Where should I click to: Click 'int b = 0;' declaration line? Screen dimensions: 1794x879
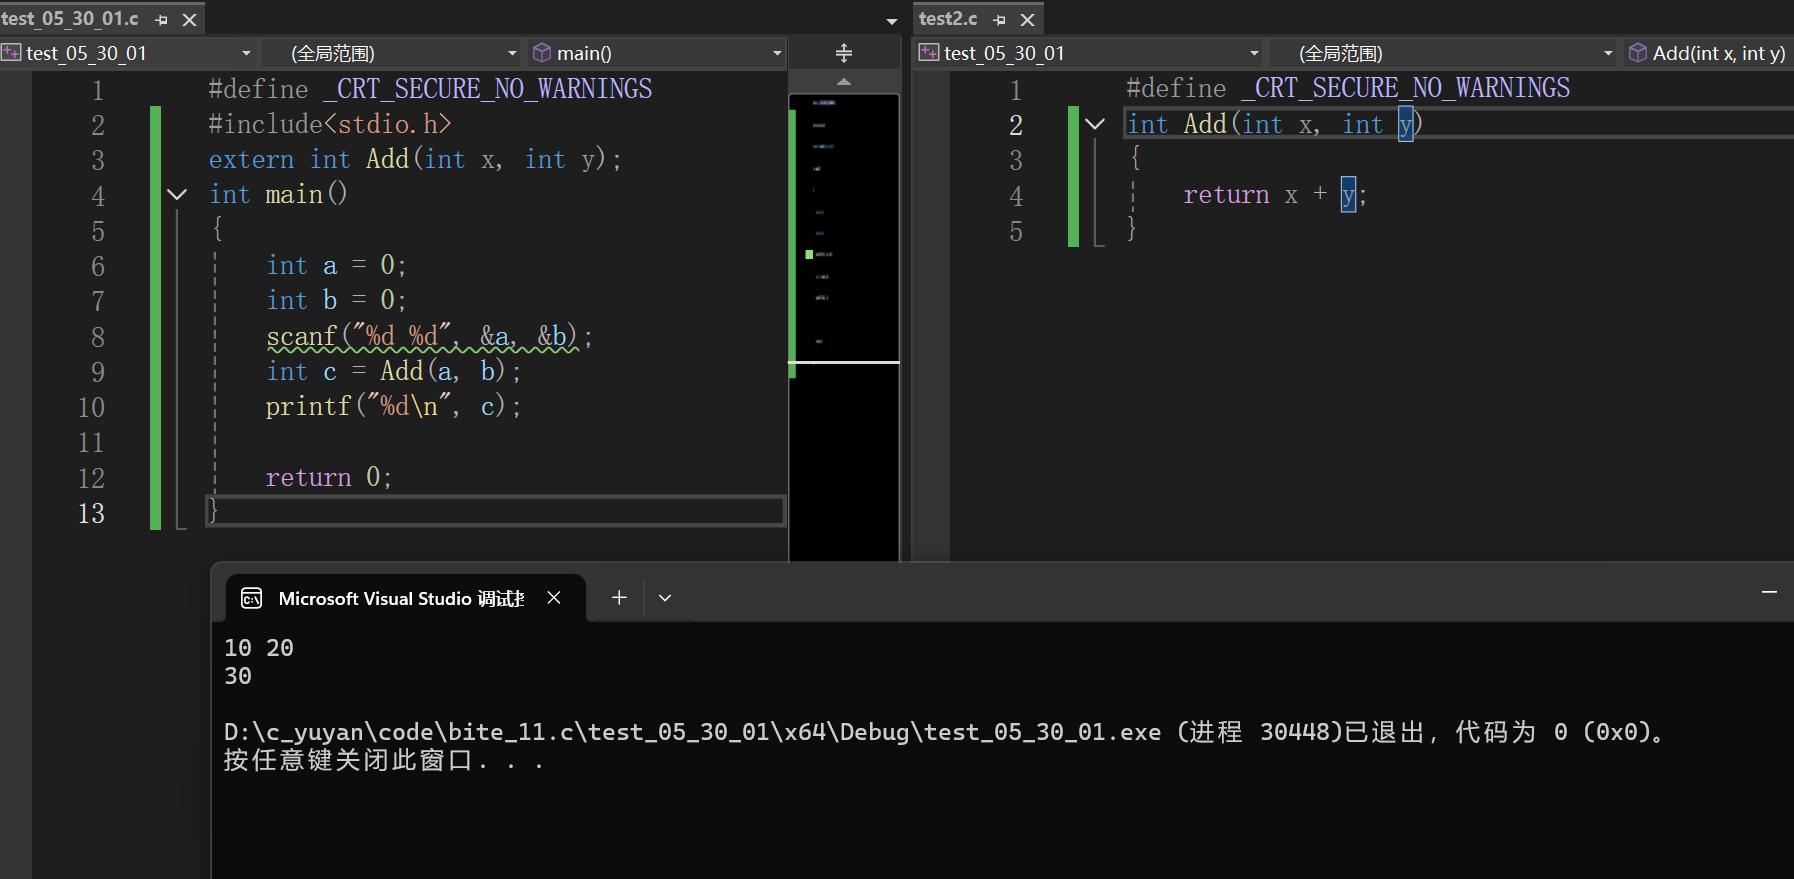336,300
